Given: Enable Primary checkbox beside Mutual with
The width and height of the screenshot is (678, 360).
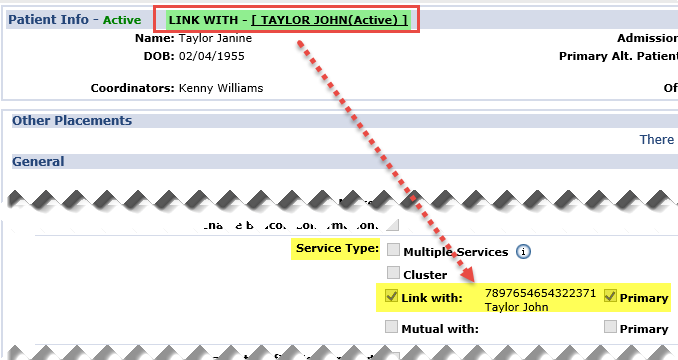Looking at the screenshot, I should click(x=610, y=326).
